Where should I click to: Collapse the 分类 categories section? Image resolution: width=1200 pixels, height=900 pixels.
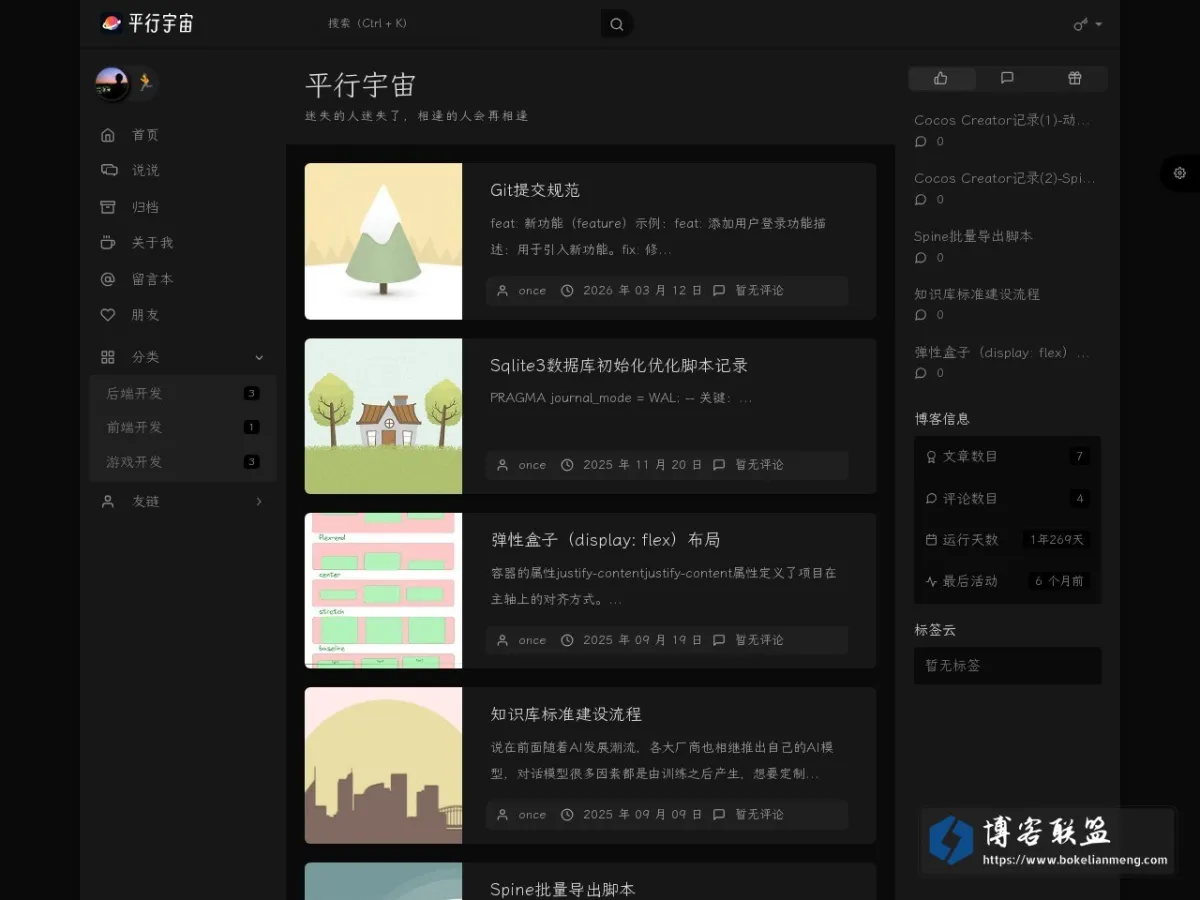pyautogui.click(x=181, y=357)
